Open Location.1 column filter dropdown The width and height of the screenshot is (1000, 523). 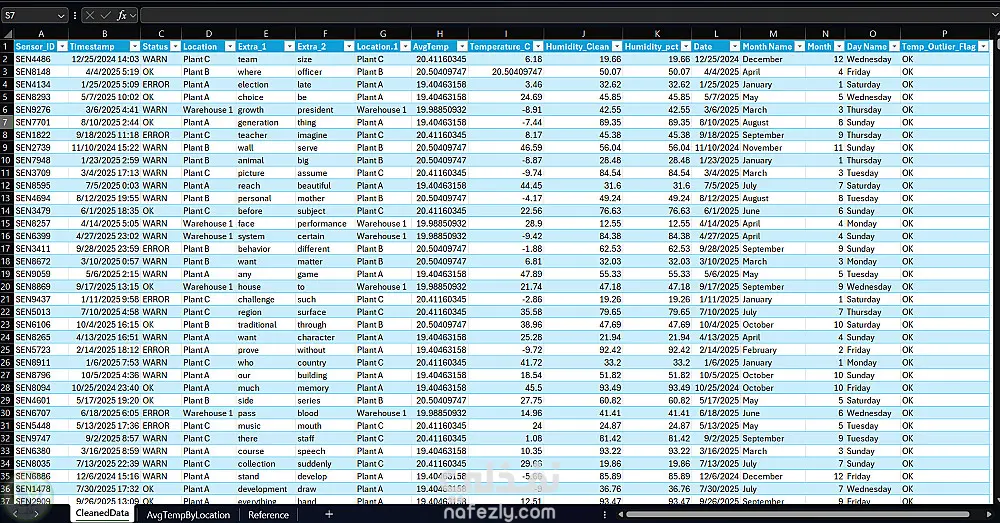coord(405,47)
